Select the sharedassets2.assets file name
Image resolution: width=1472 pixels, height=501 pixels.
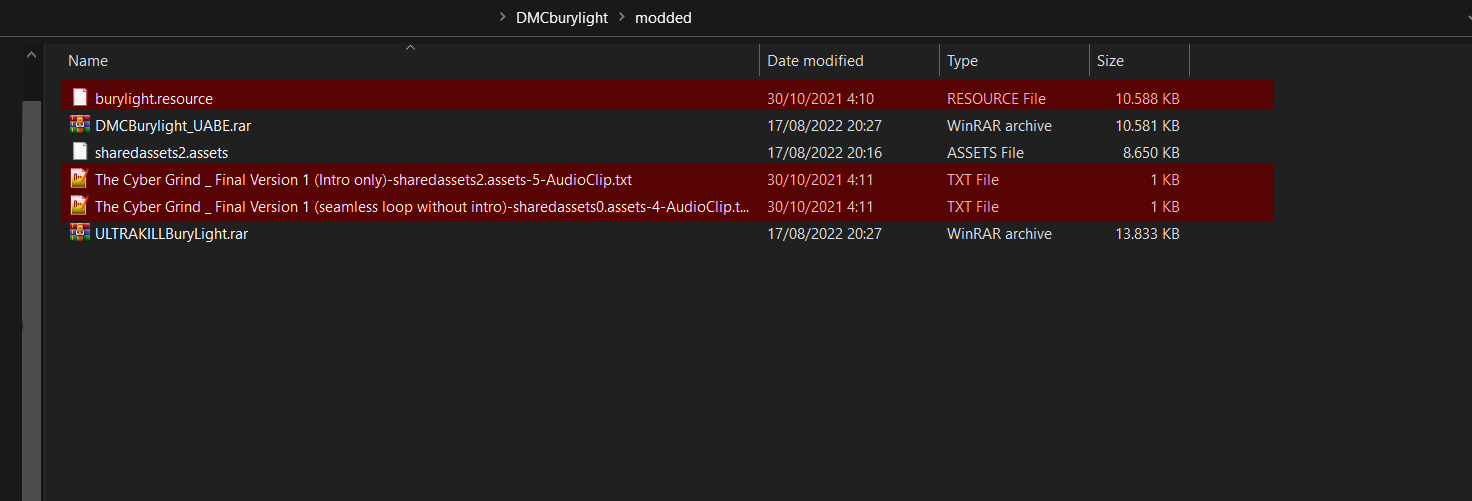[161, 152]
